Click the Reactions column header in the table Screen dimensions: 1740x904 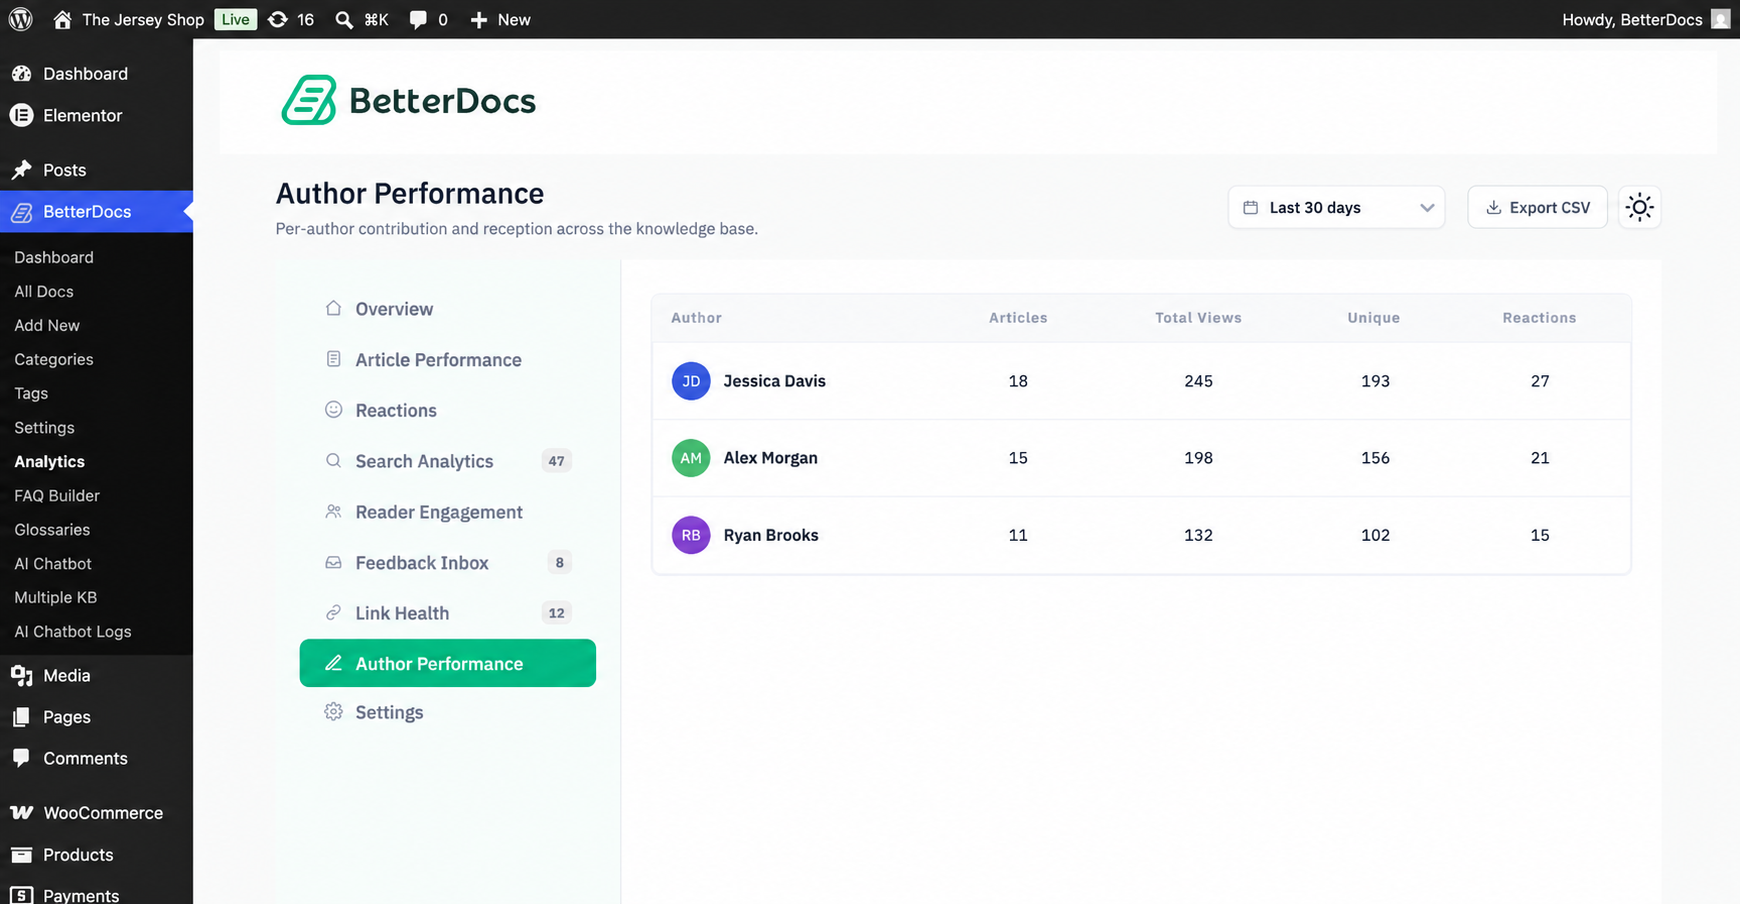[1539, 318]
